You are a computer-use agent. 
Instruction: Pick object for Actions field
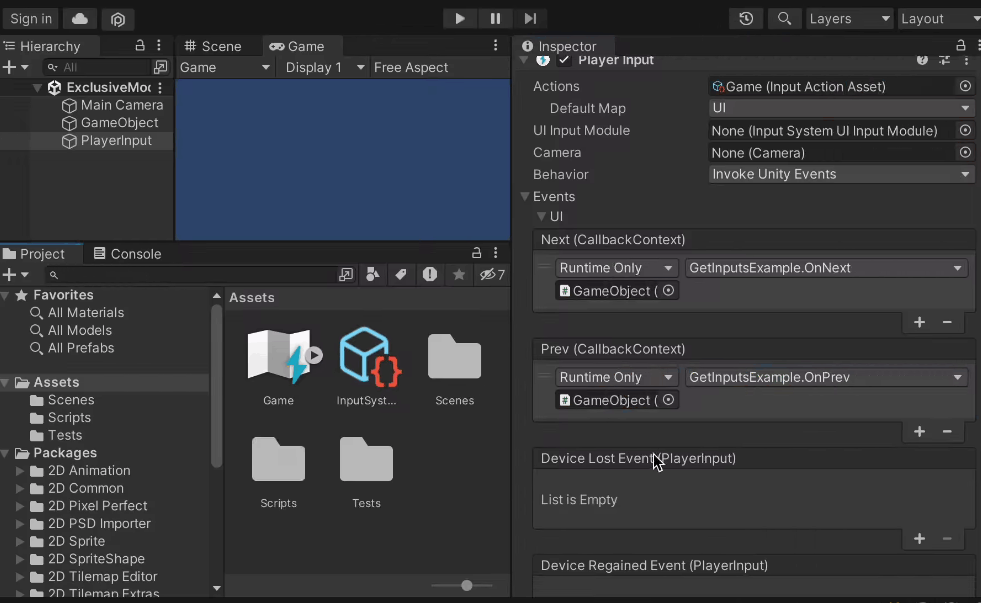tap(965, 86)
